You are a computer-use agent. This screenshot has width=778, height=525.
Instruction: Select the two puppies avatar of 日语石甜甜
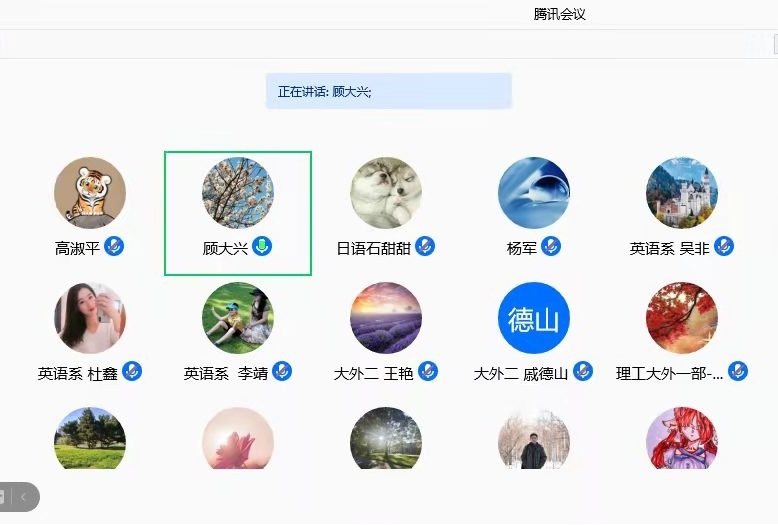point(386,193)
